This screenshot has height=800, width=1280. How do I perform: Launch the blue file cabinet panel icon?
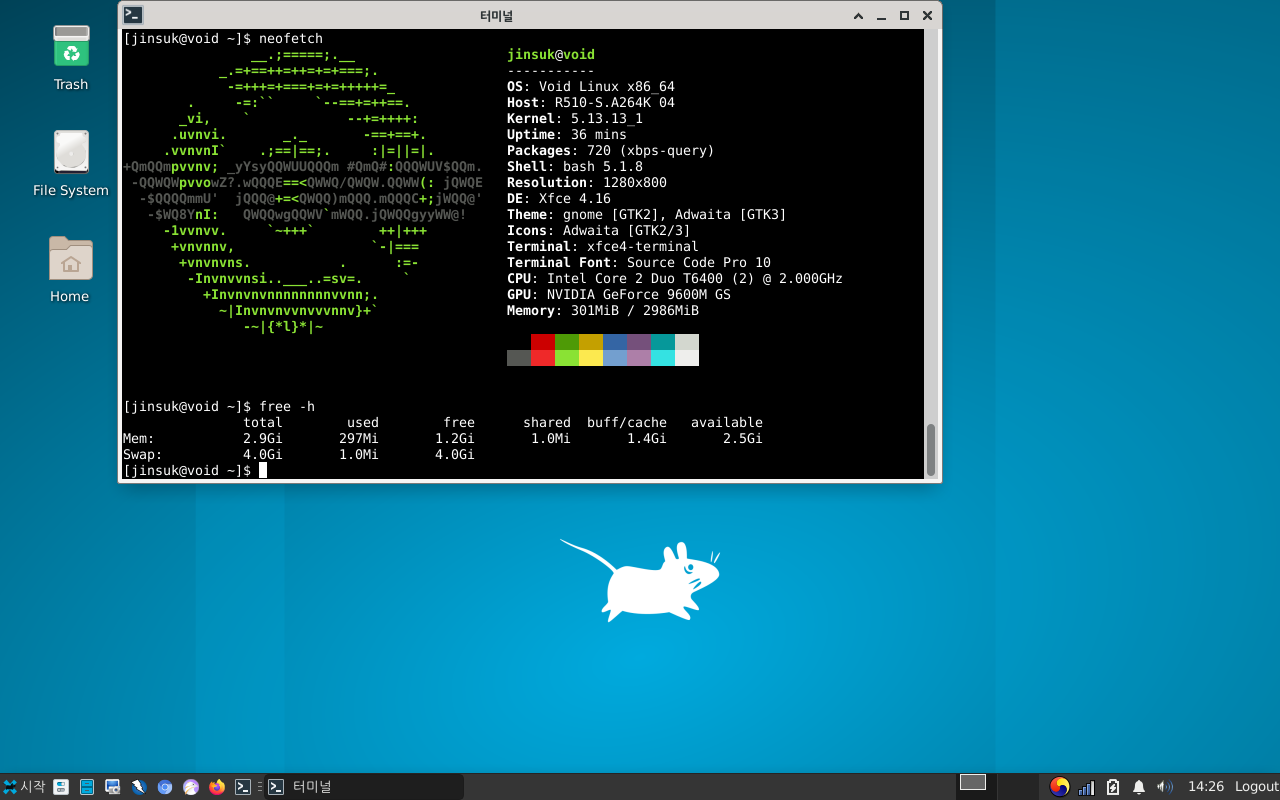coord(87,787)
